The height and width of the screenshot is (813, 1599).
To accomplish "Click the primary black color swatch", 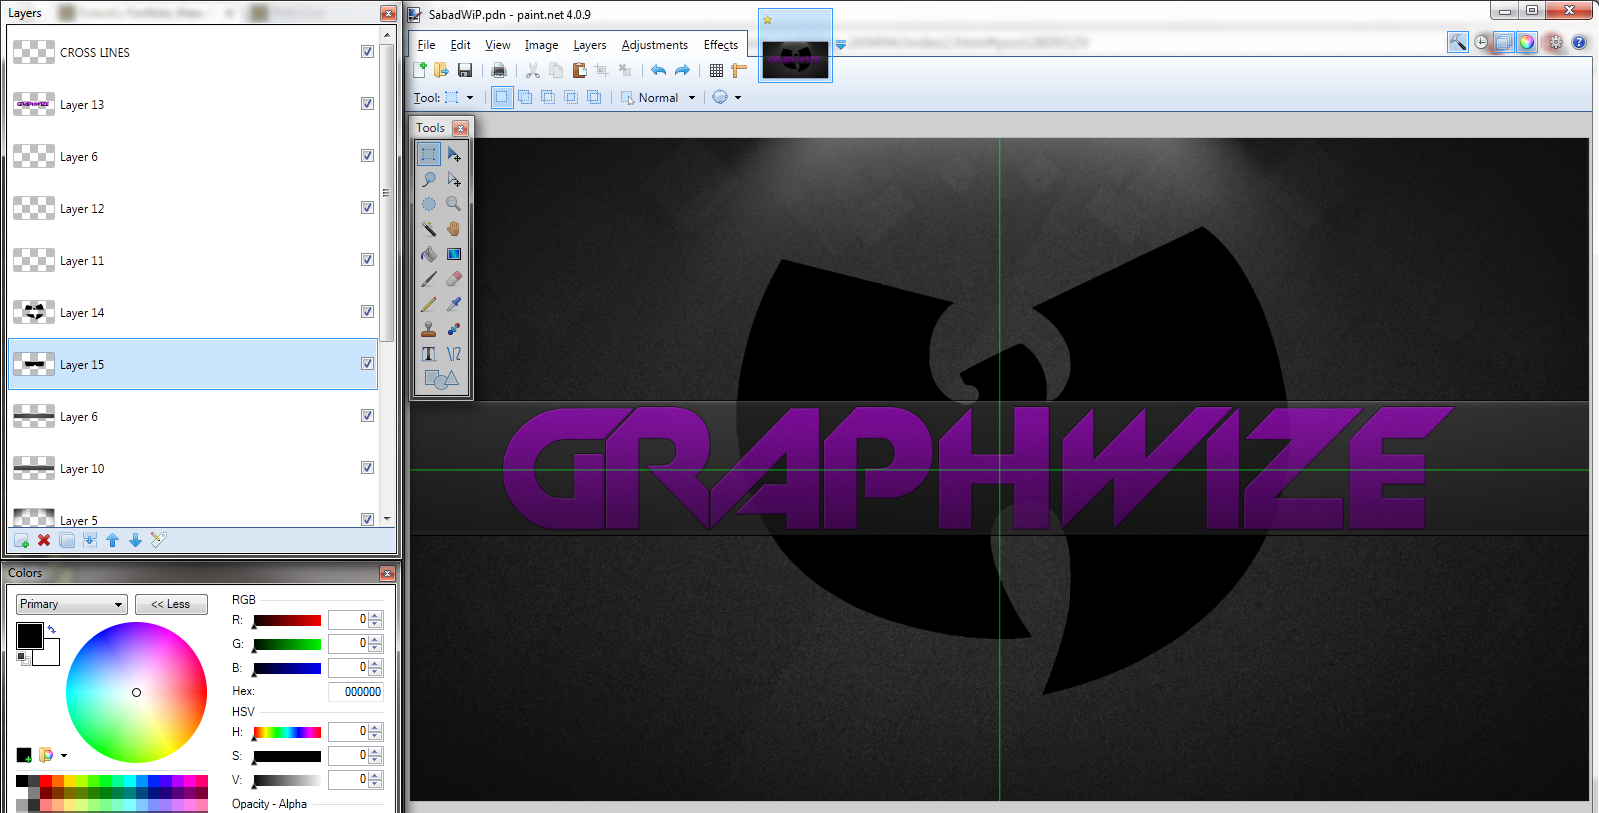I will [30, 635].
